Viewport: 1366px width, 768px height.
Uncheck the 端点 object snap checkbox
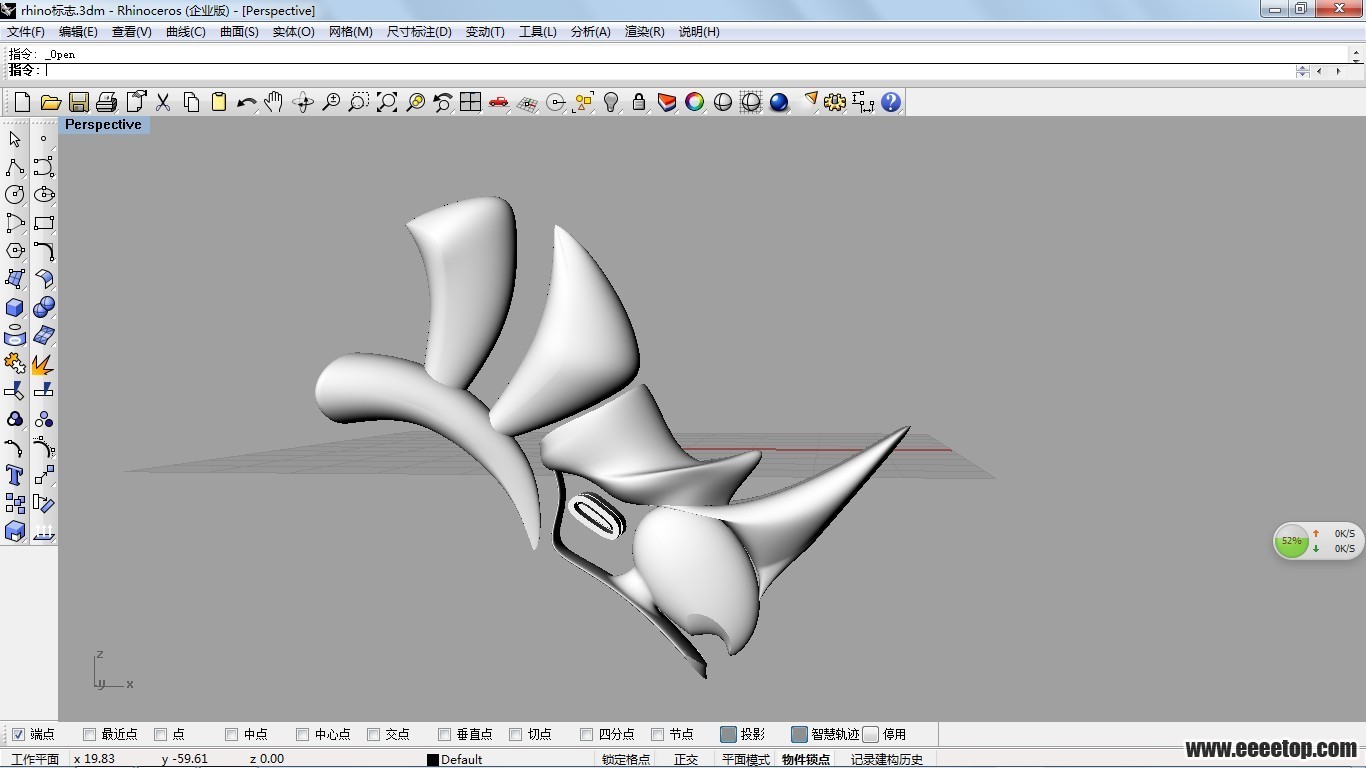[18, 734]
